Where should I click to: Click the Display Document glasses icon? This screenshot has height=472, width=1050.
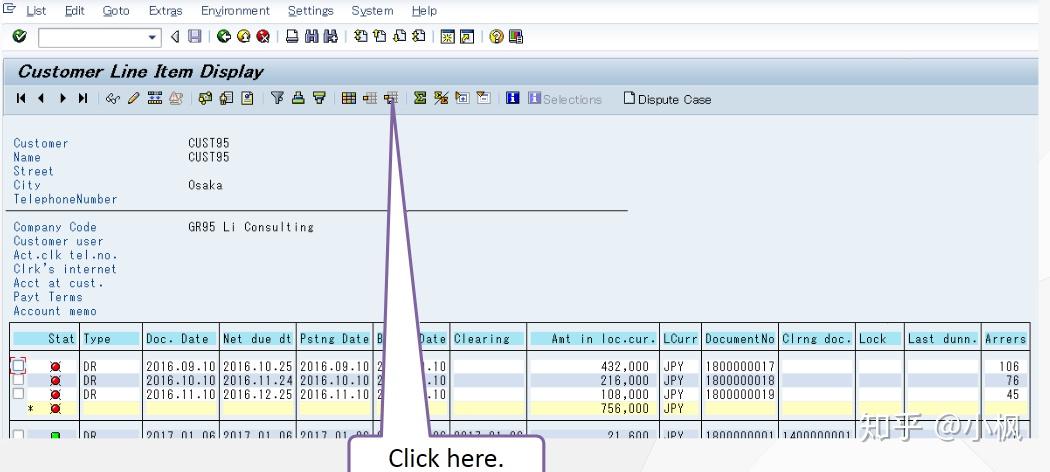pos(112,98)
